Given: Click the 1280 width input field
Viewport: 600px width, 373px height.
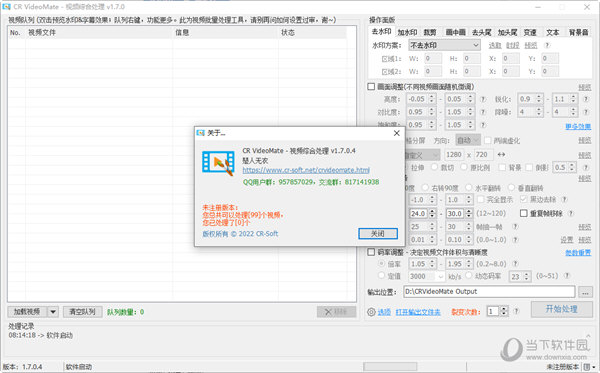Looking at the screenshot, I should [454, 155].
